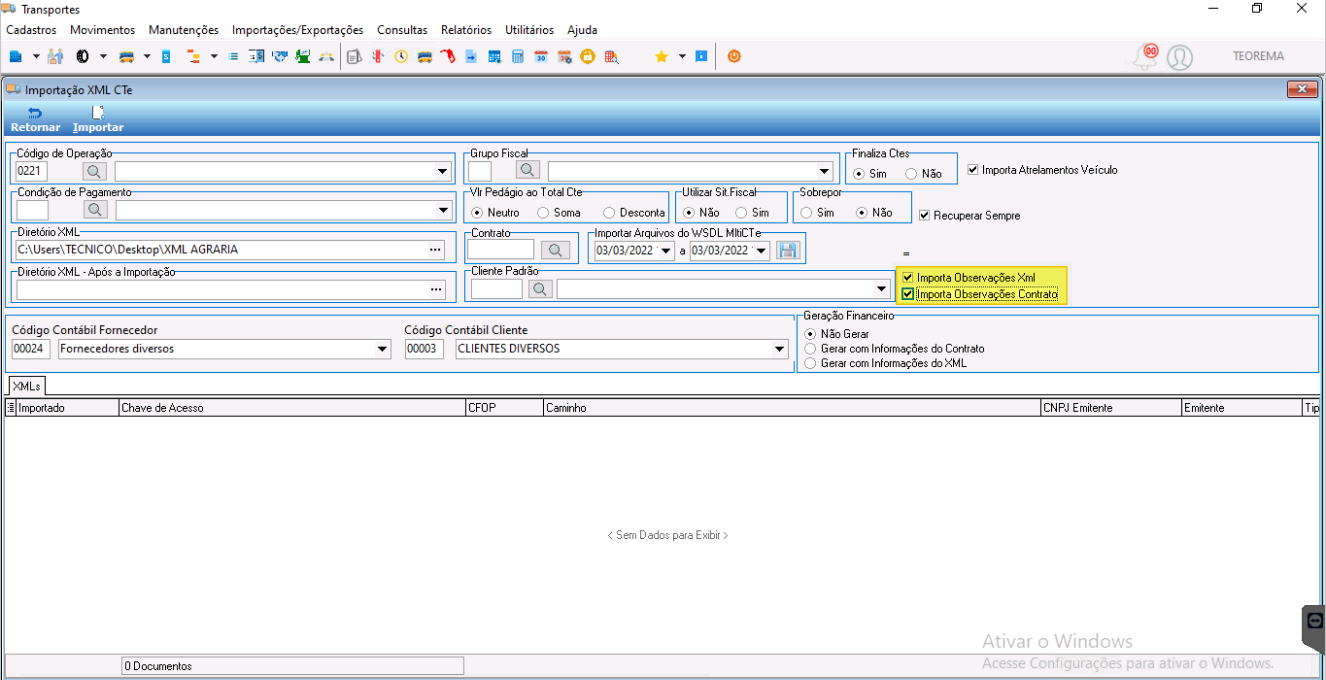Select Soma for Vlr Pedágio
Screen dimensions: 1326x680
tap(543, 212)
